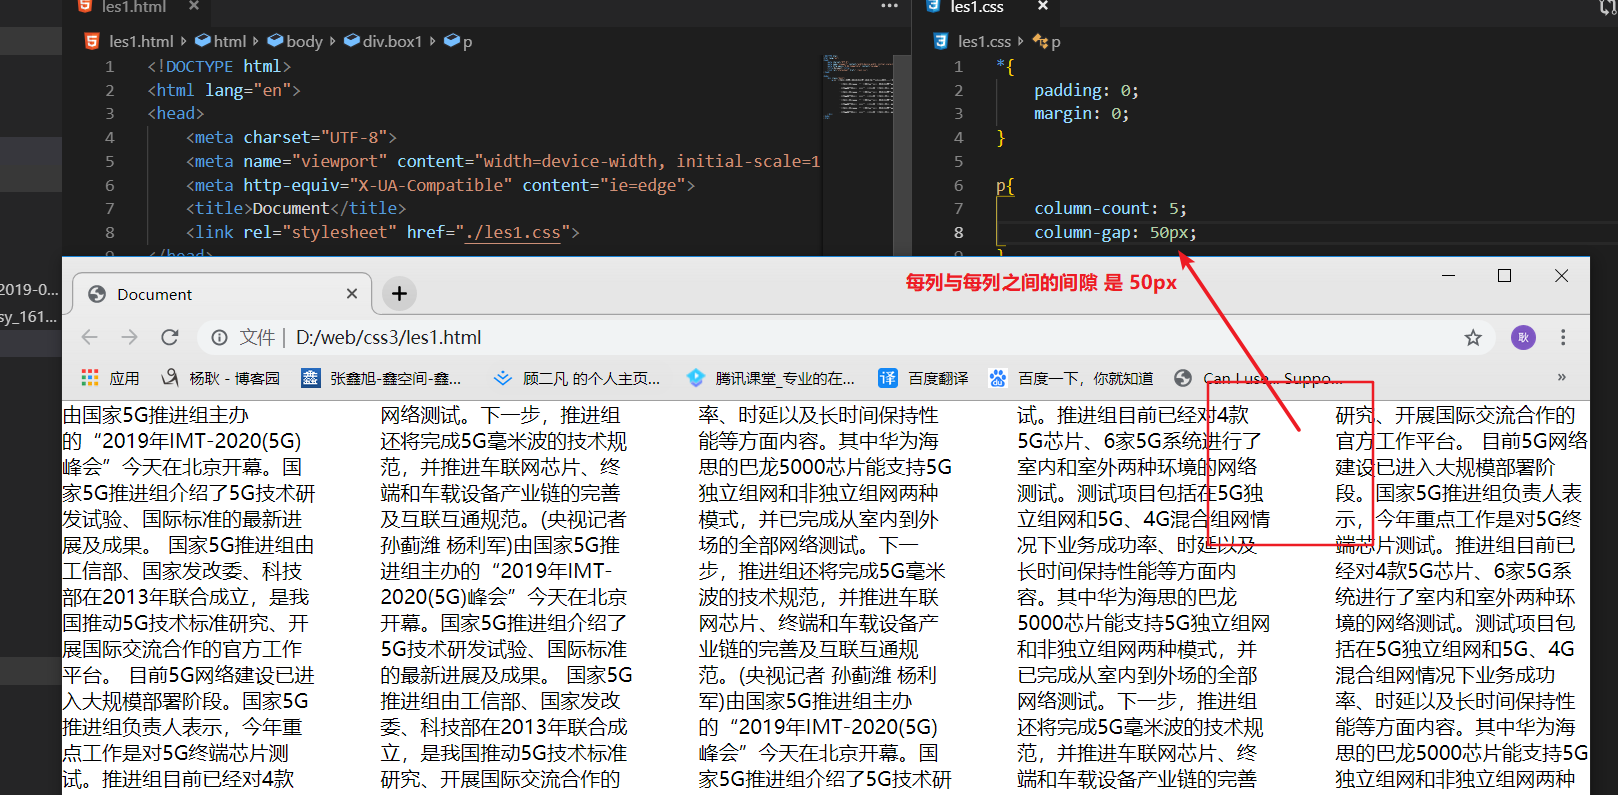
Task: Click the 'column-count: 5;' CSS line
Action: coord(1110,208)
